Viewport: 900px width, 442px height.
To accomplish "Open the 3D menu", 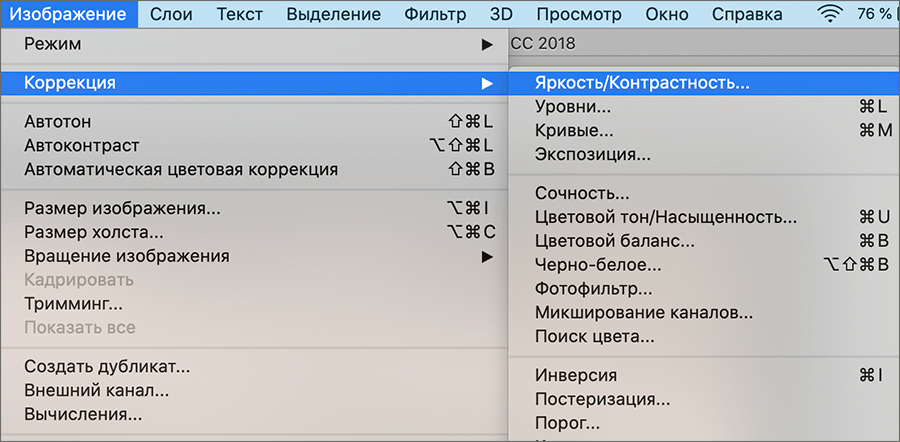I will point(502,14).
